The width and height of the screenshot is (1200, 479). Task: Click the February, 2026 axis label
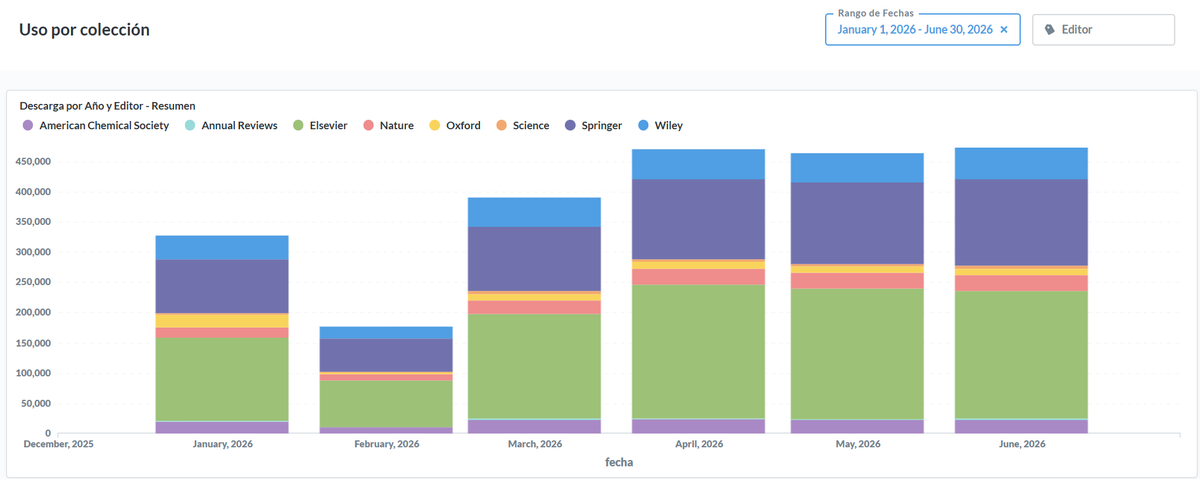pyautogui.click(x=387, y=444)
